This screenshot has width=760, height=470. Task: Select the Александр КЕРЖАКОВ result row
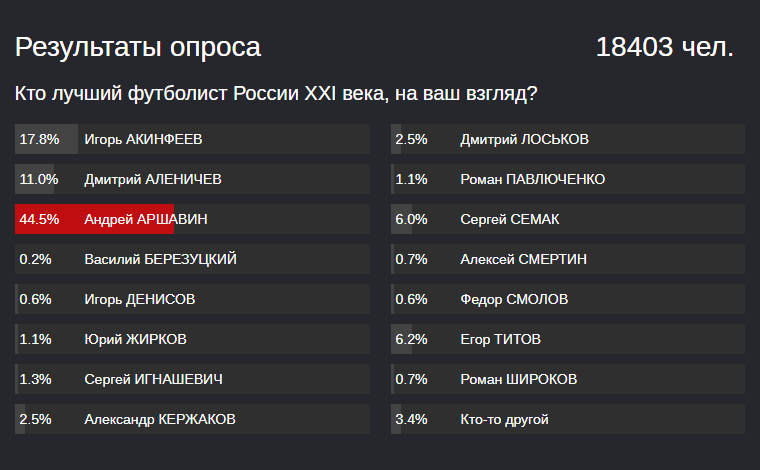click(192, 419)
